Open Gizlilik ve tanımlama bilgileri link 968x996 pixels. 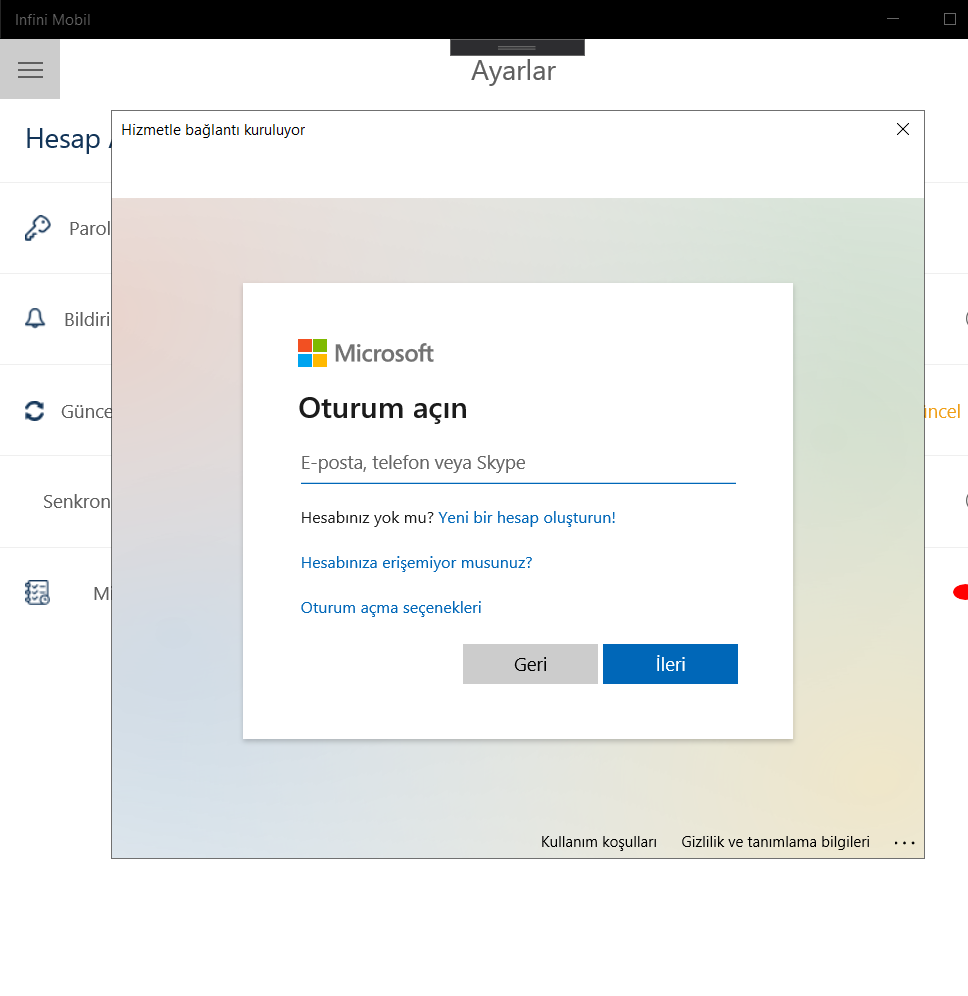(x=775, y=842)
